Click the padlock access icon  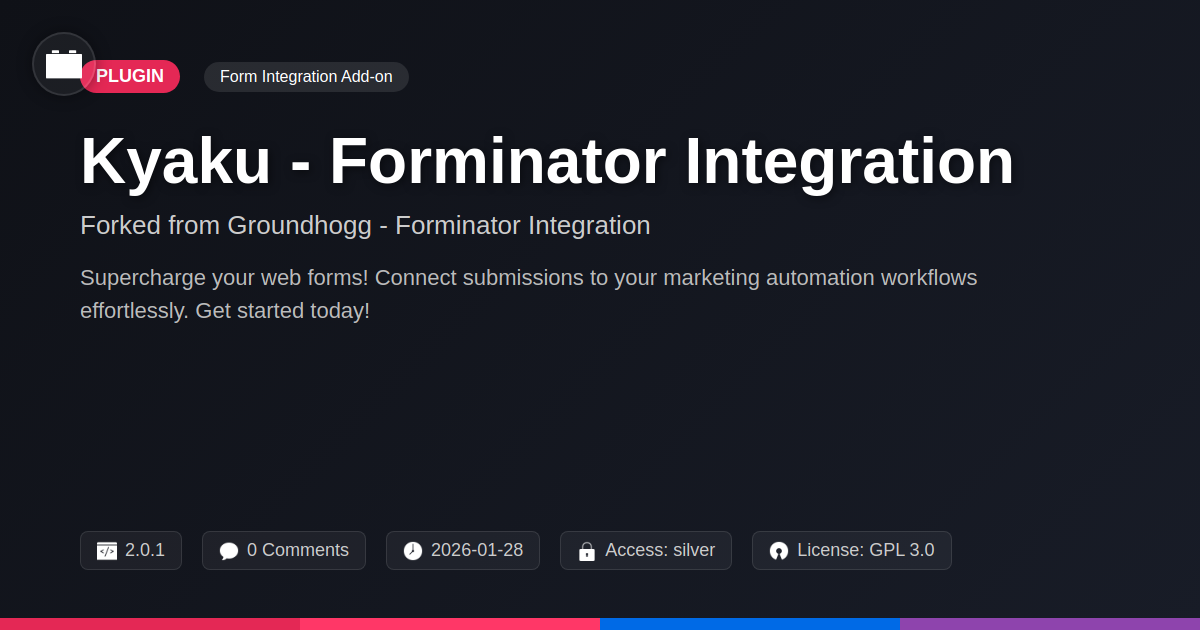pyautogui.click(x=587, y=551)
